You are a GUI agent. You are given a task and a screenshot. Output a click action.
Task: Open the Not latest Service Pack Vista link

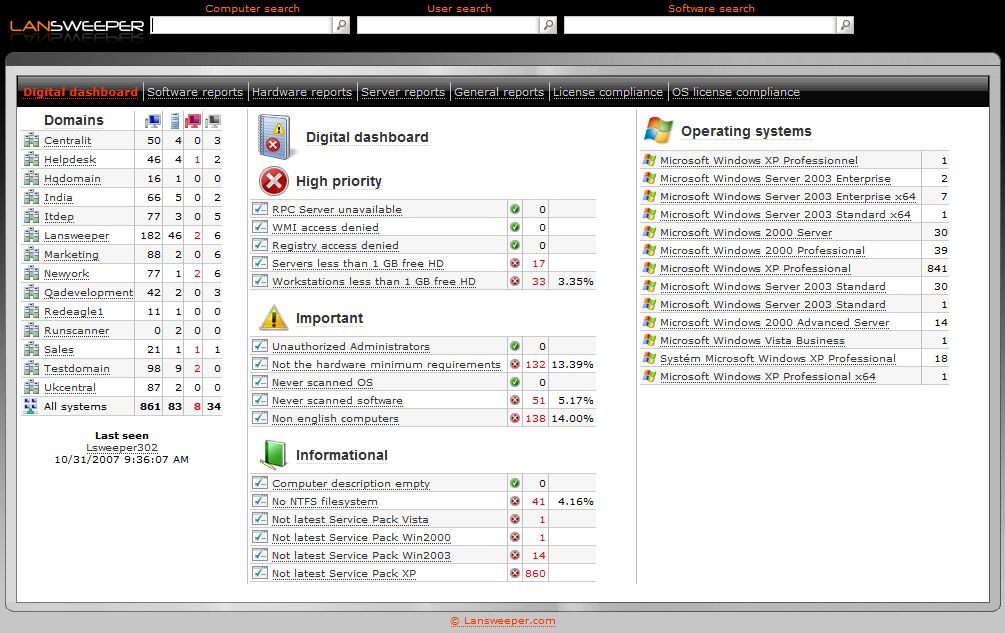pyautogui.click(x=350, y=519)
